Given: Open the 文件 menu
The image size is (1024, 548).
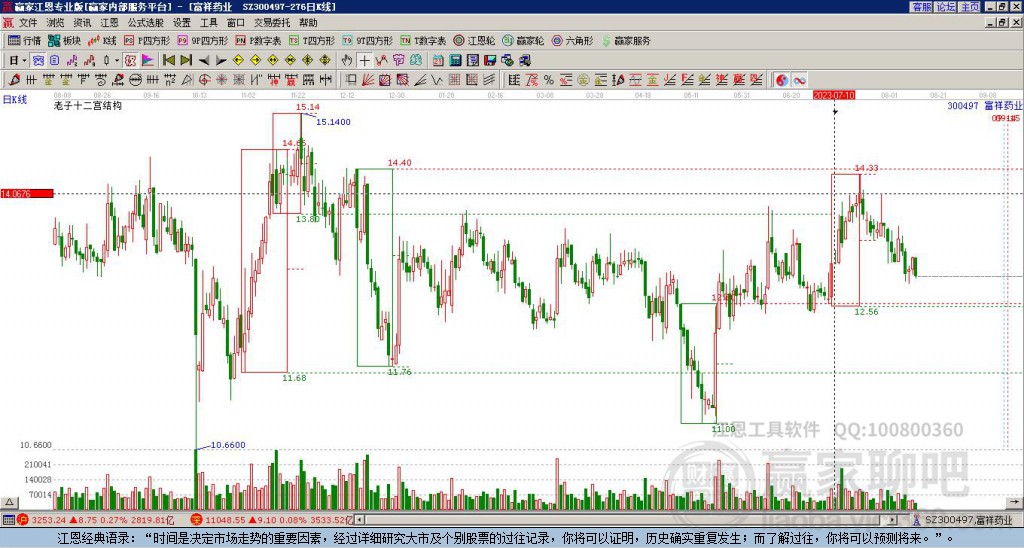Looking at the screenshot, I should (27, 23).
